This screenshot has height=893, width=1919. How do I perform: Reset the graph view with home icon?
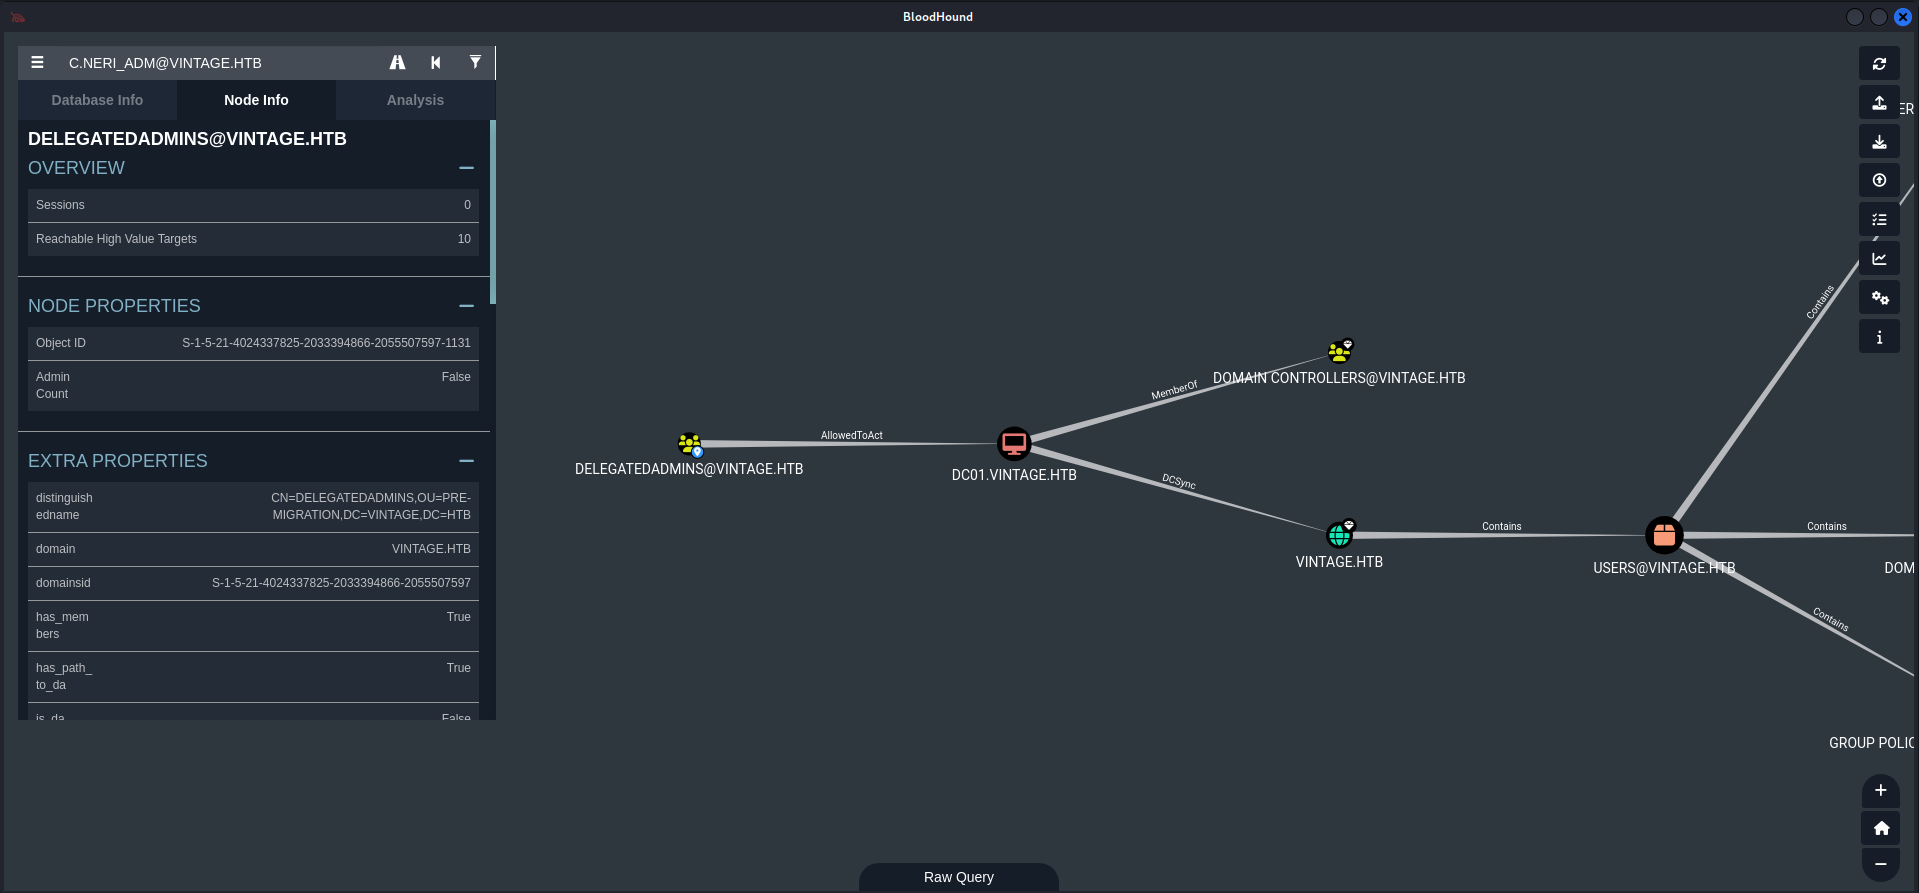point(1880,828)
